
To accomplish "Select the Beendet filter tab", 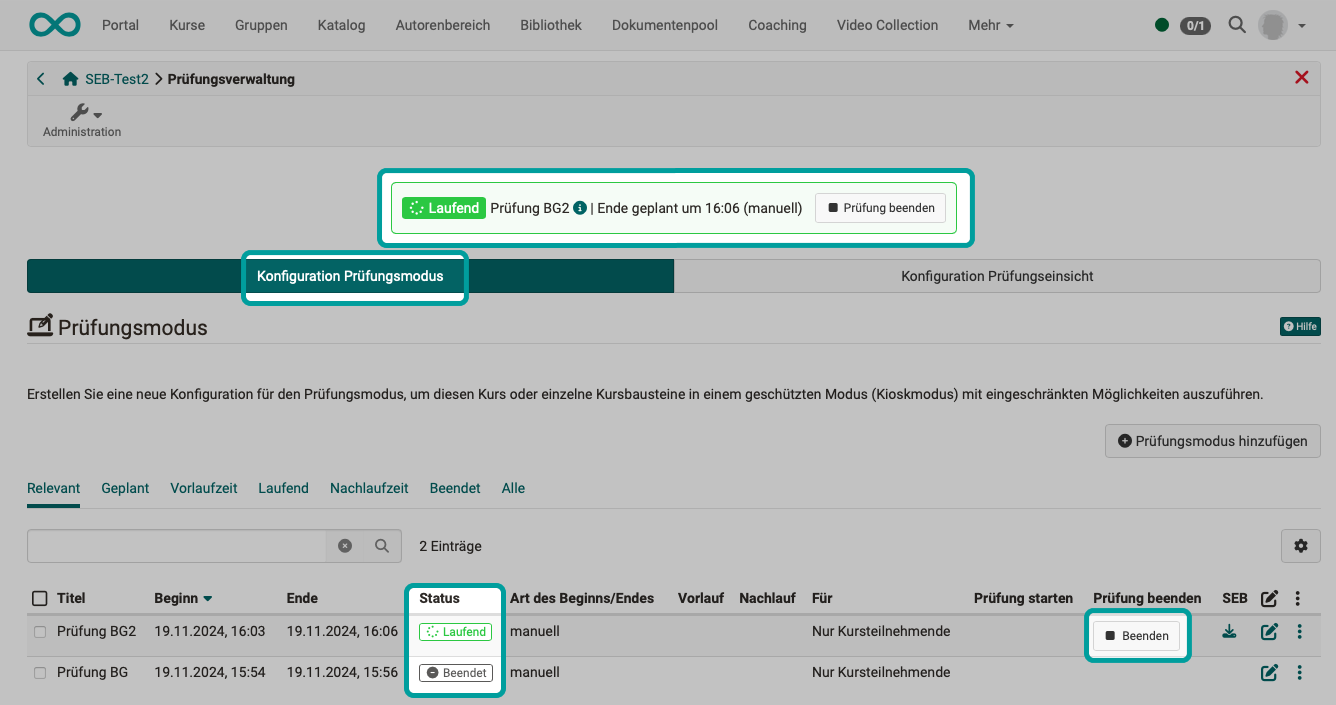I will click(455, 488).
